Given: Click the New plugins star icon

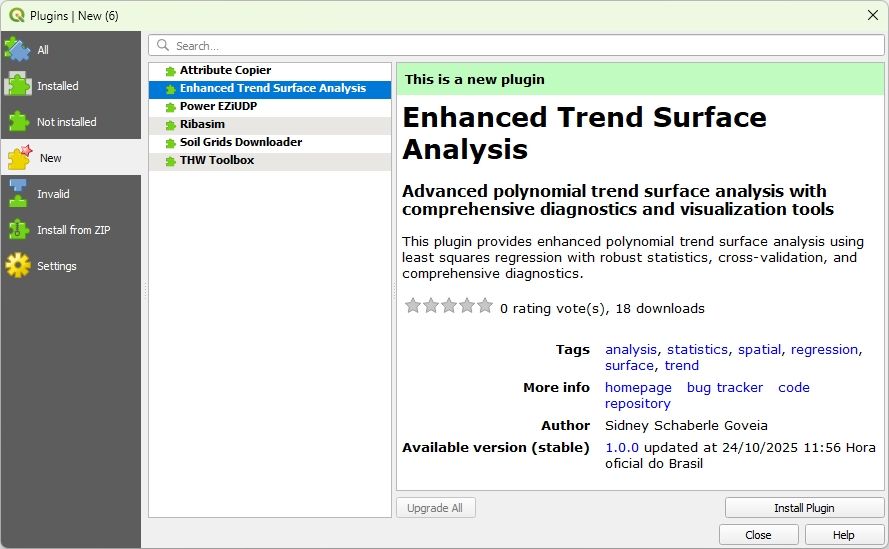Looking at the screenshot, I should 19,158.
